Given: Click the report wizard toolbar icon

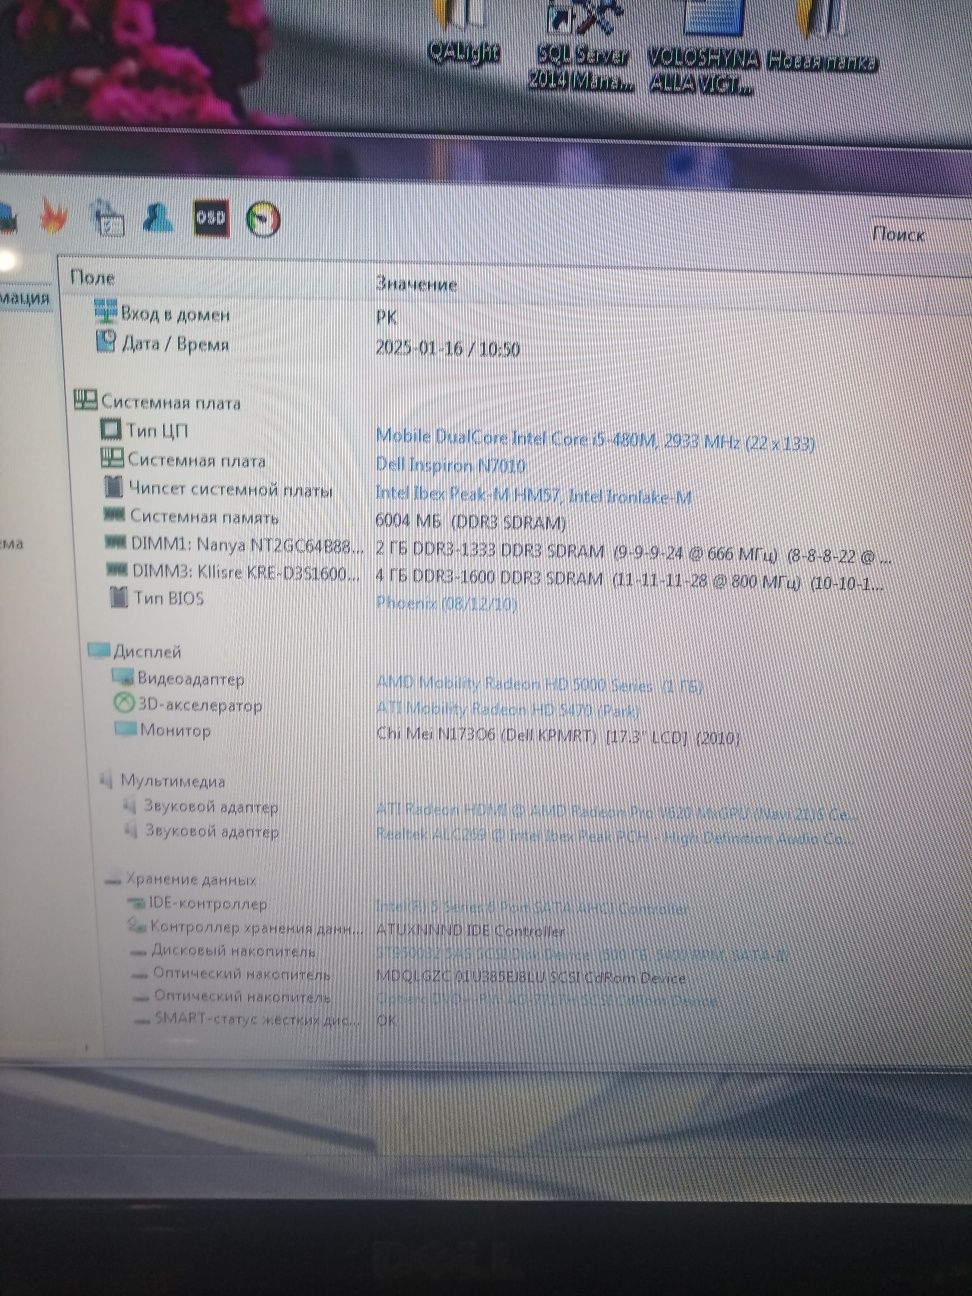Looking at the screenshot, I should [x=106, y=217].
